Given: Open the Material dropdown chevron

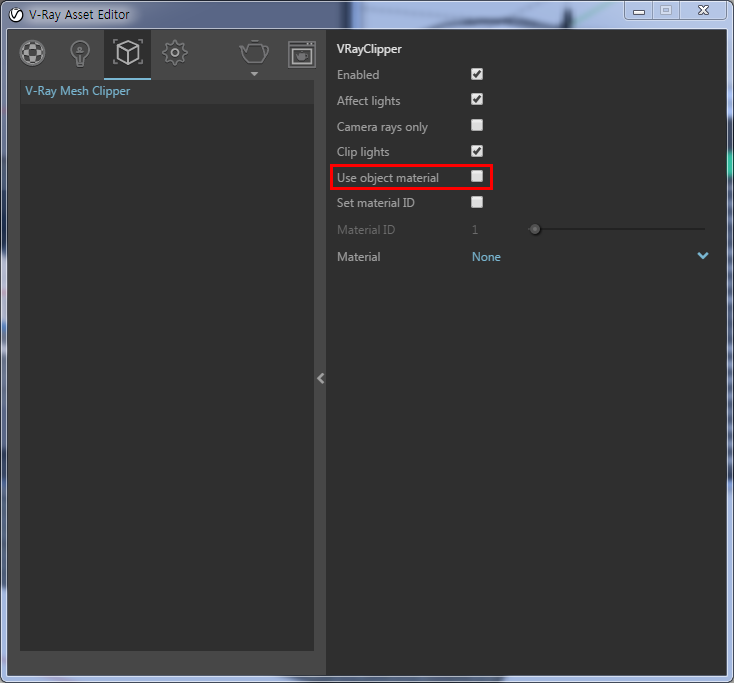Looking at the screenshot, I should [703, 256].
